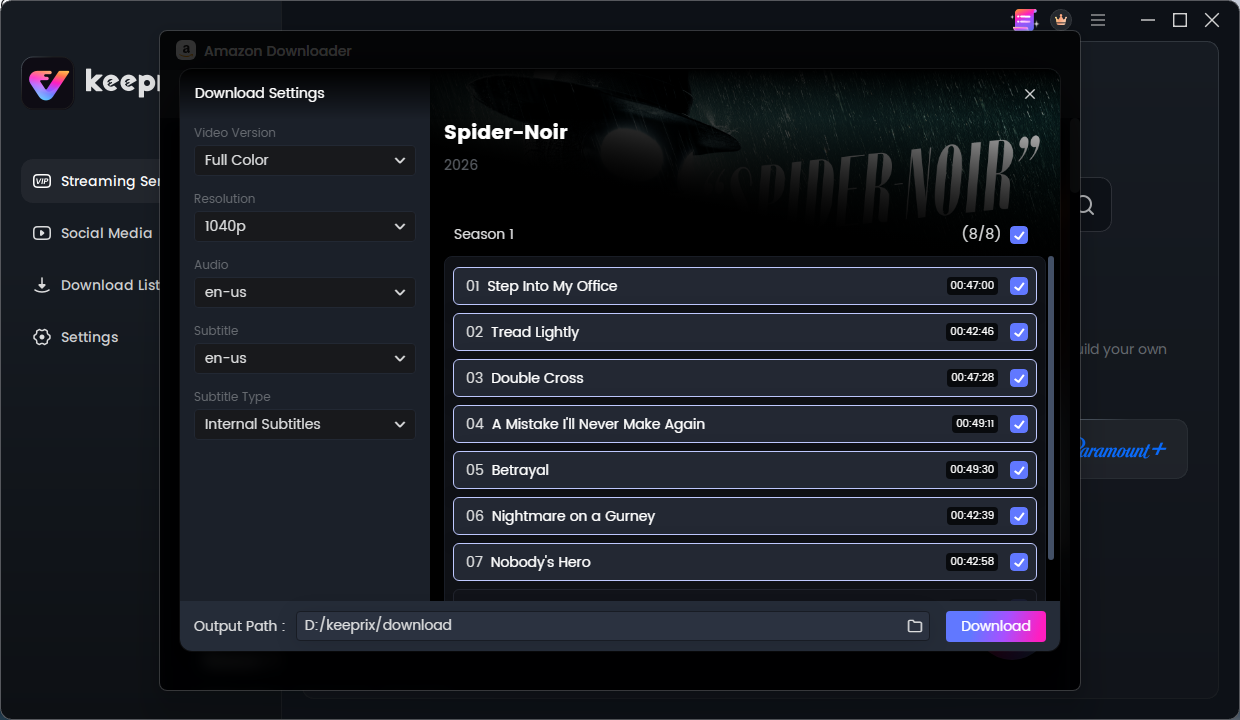1240x720 pixels.
Task: Uncheck episode Betrayal
Action: (1019, 470)
